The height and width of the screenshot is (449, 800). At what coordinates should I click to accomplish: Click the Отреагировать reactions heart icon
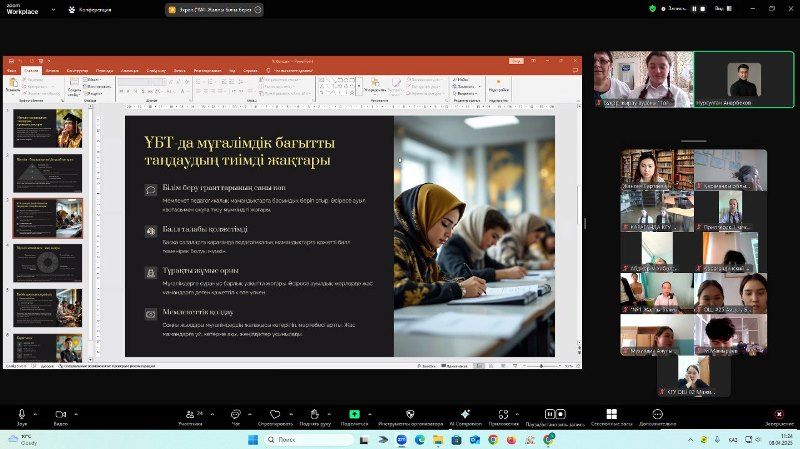[275, 414]
